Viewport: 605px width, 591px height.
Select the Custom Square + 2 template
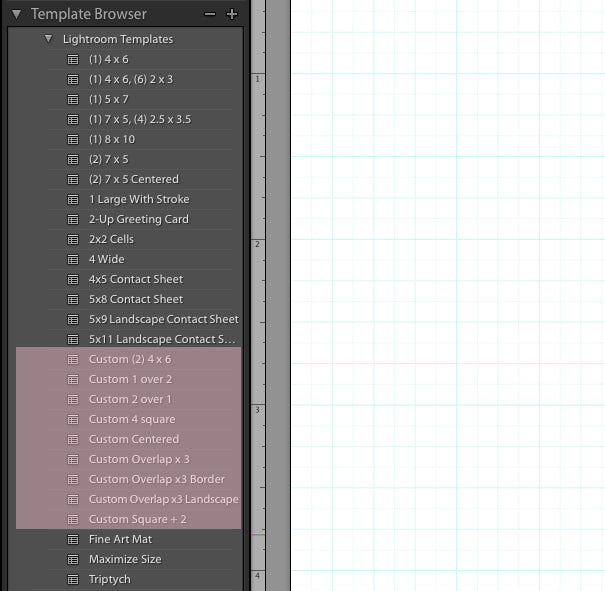point(140,520)
